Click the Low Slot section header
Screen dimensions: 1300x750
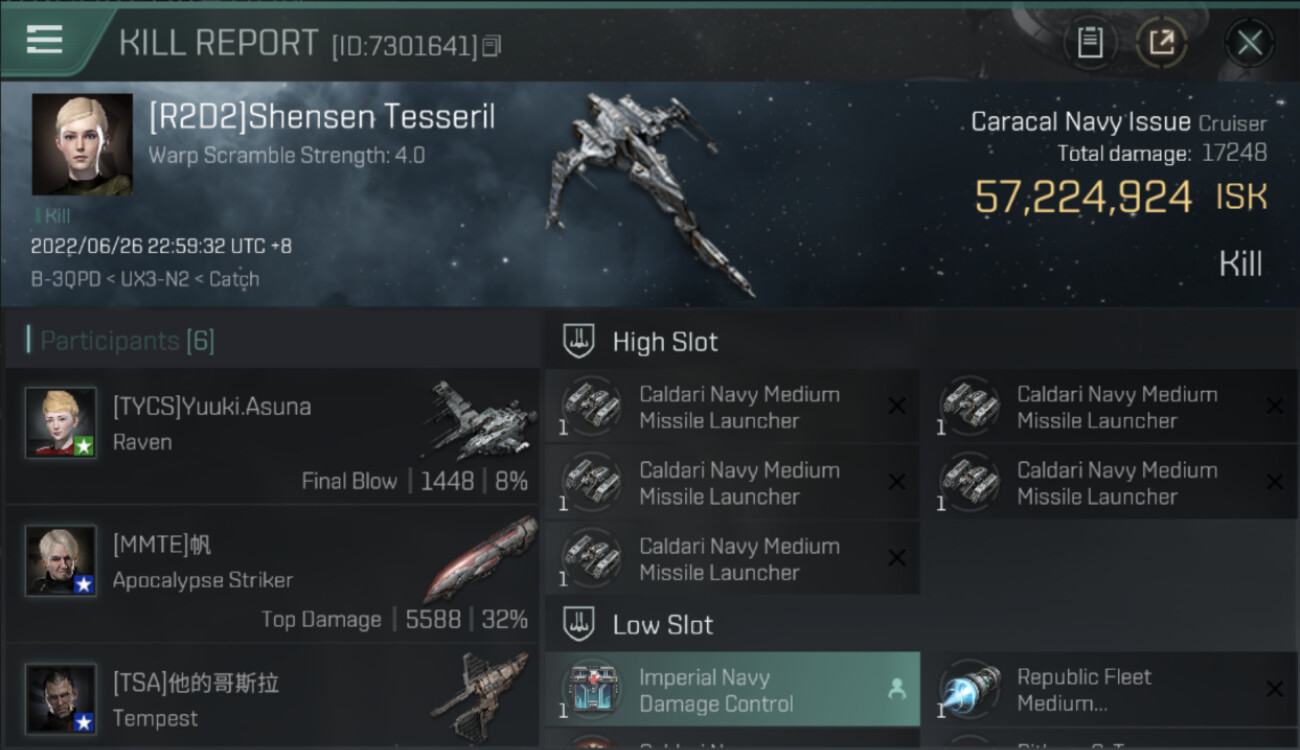click(662, 625)
